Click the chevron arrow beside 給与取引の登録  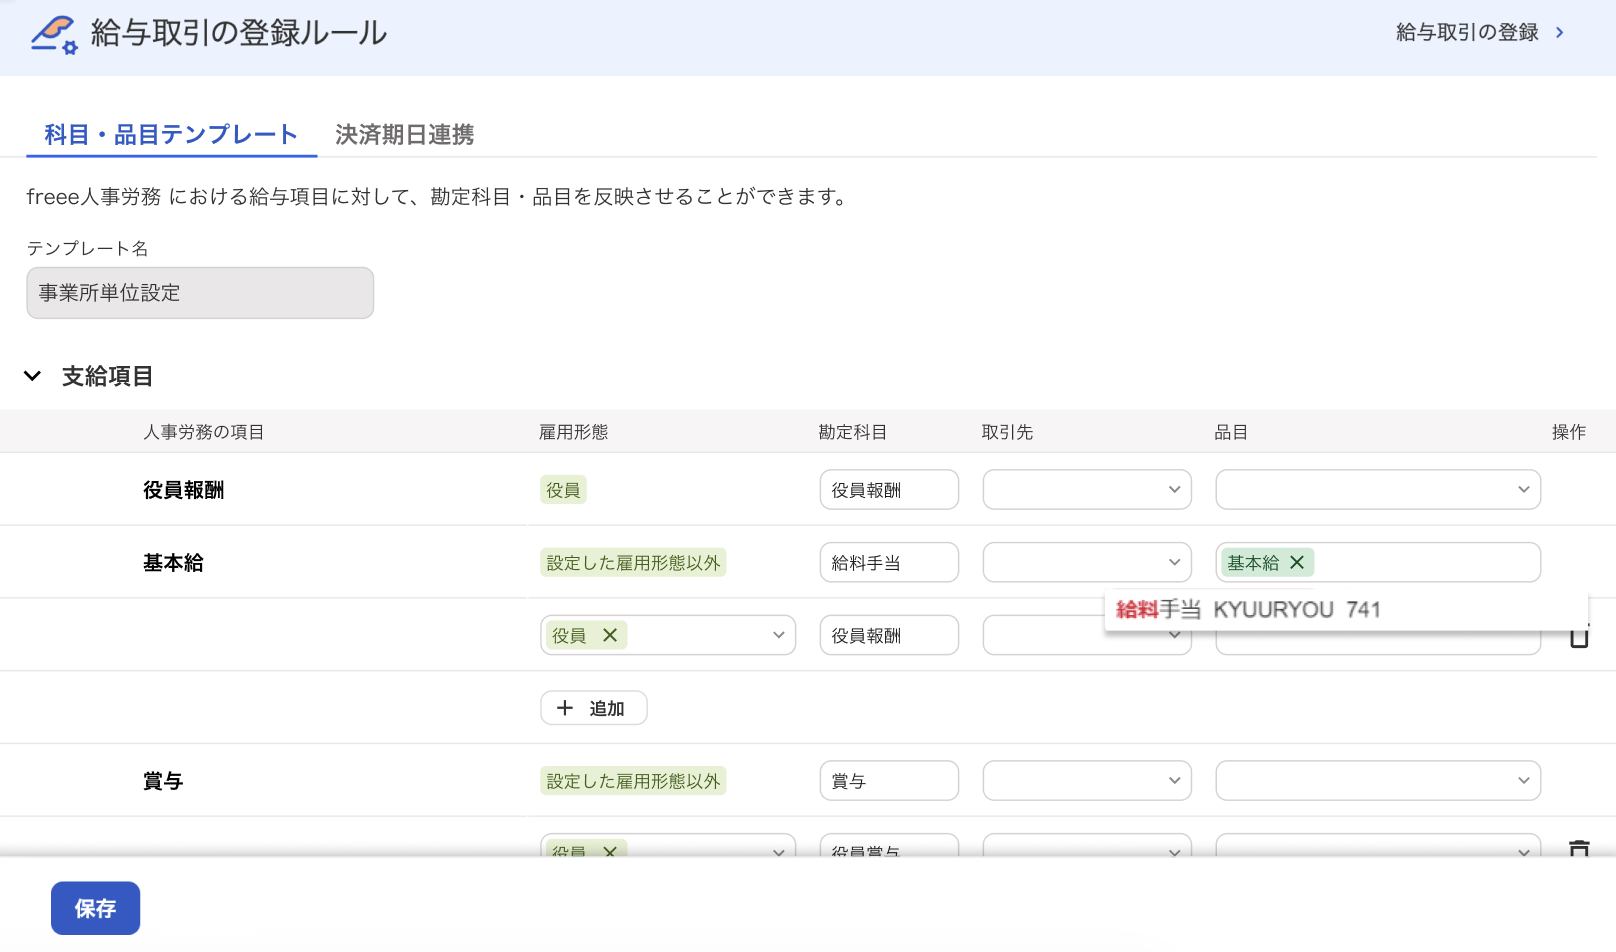(x=1559, y=33)
